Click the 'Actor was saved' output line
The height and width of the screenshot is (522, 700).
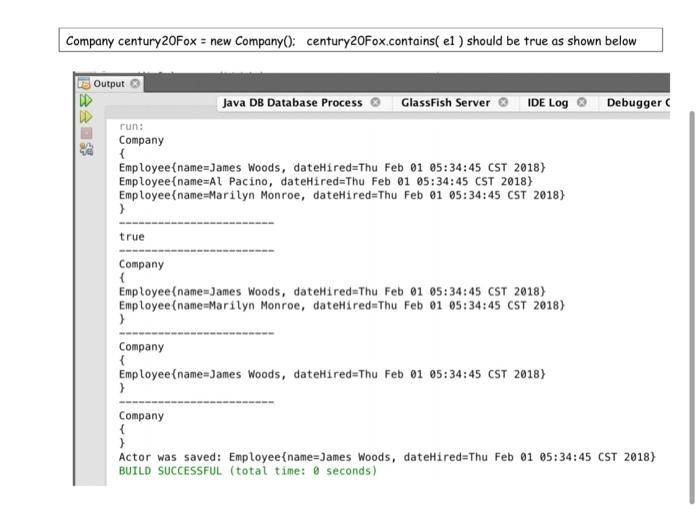tap(387, 457)
